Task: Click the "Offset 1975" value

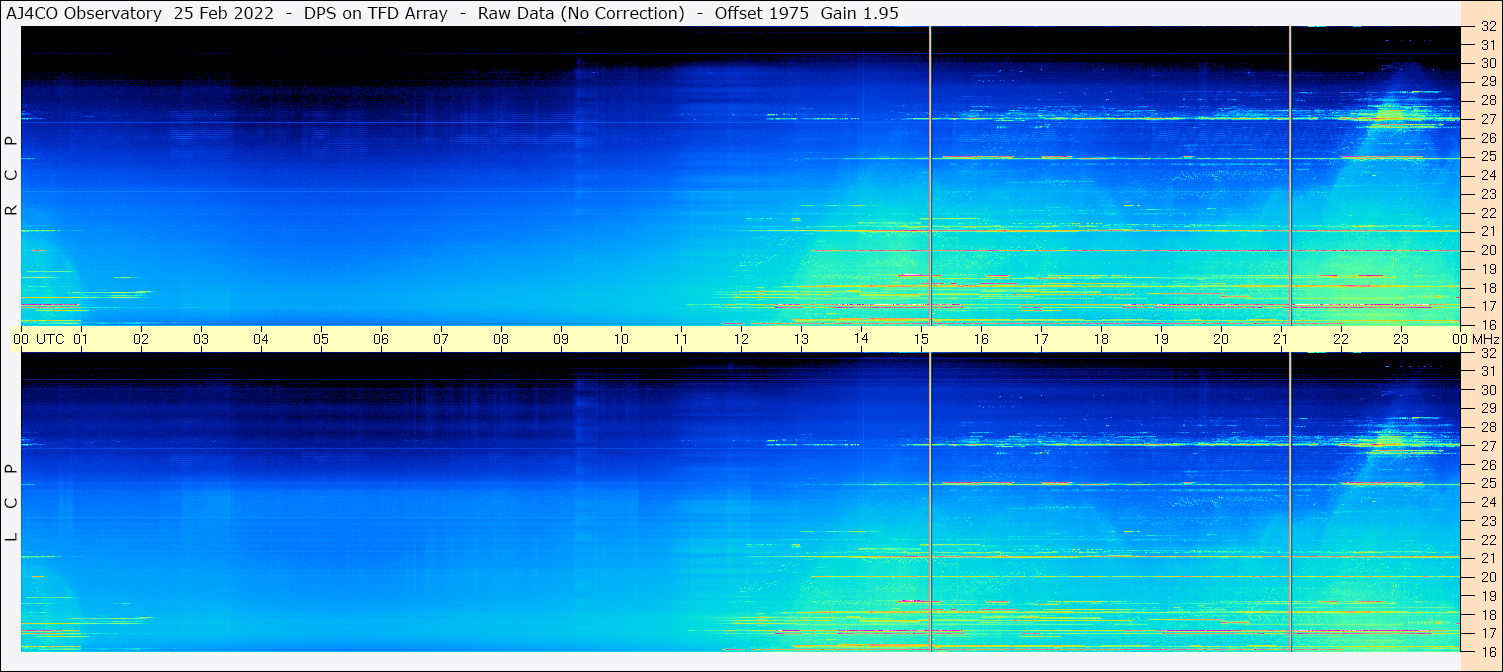Action: click(x=760, y=14)
